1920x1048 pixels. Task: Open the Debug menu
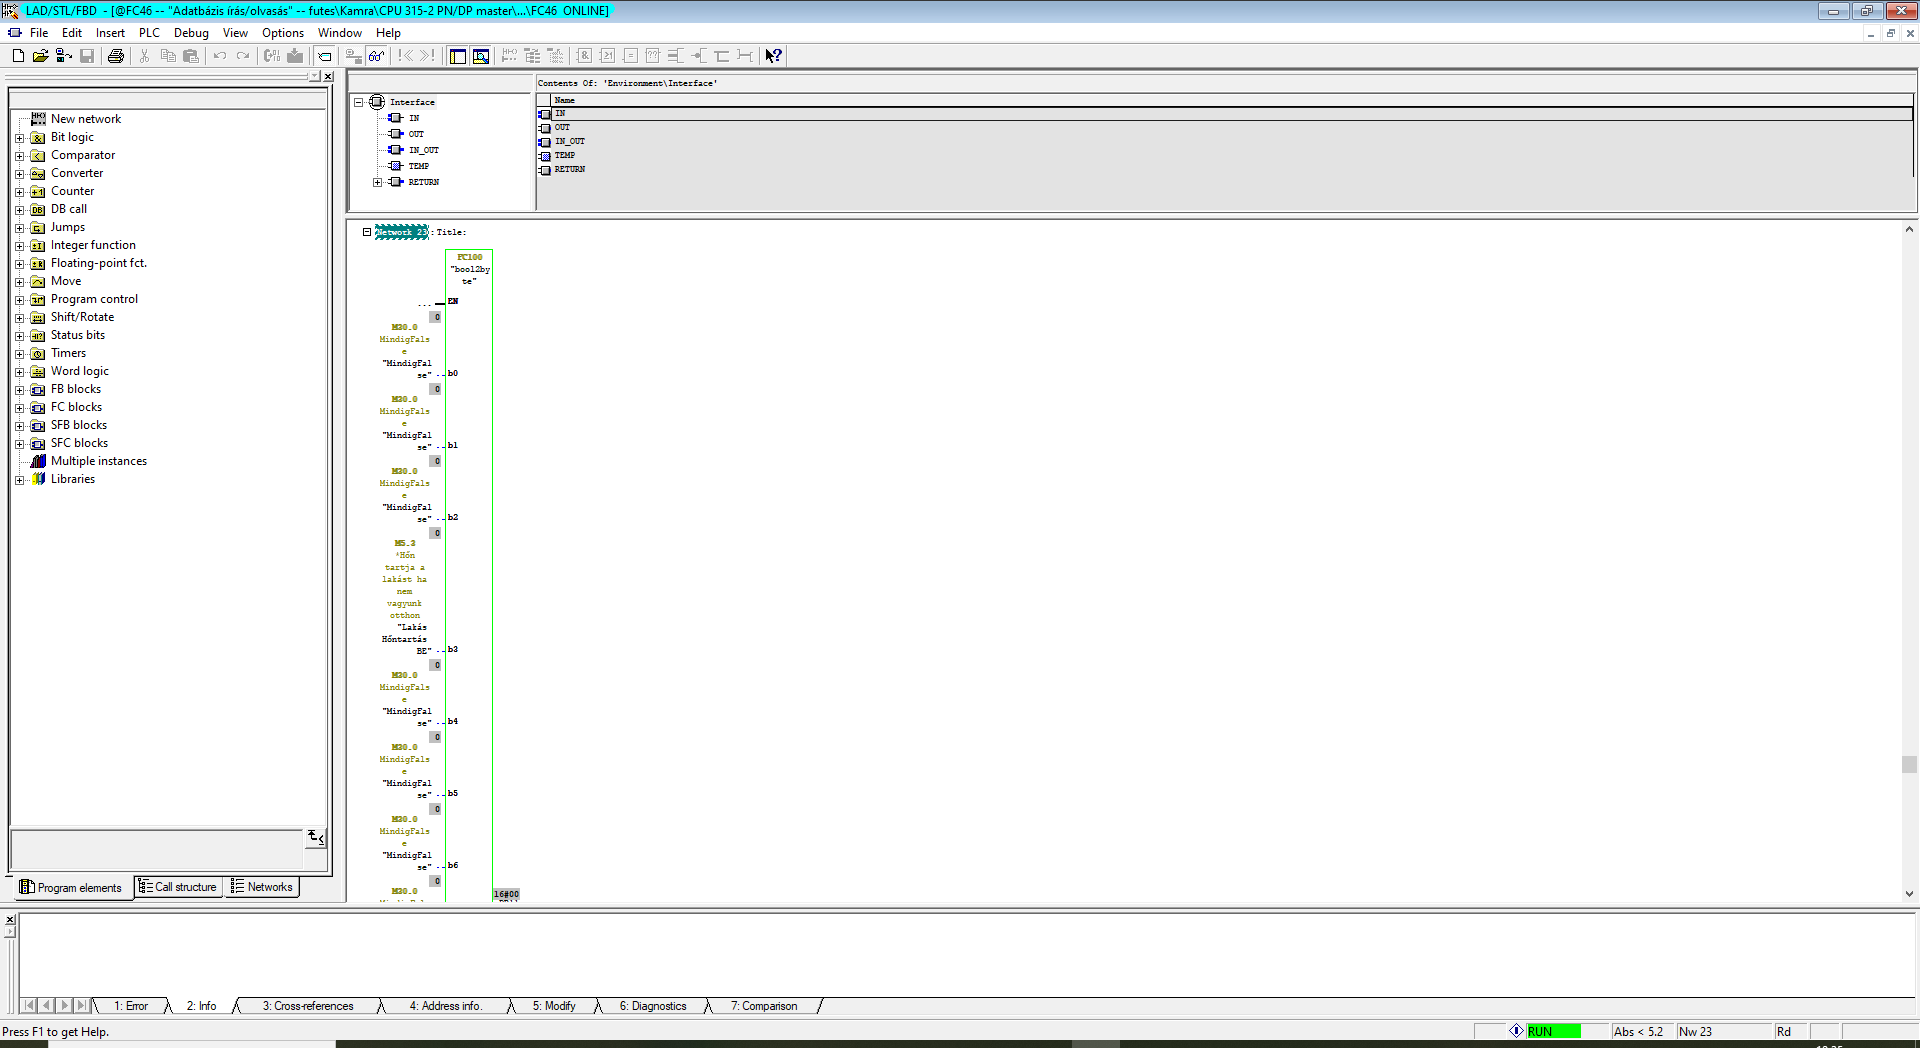click(191, 33)
